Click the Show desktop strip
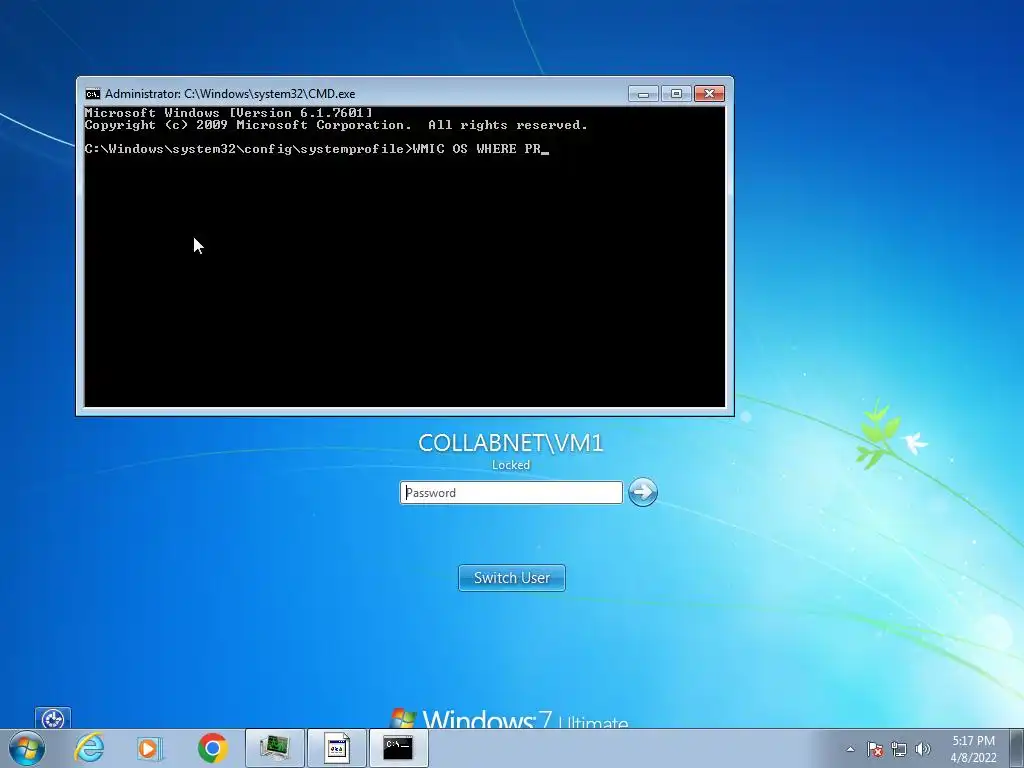 [x=1017, y=748]
